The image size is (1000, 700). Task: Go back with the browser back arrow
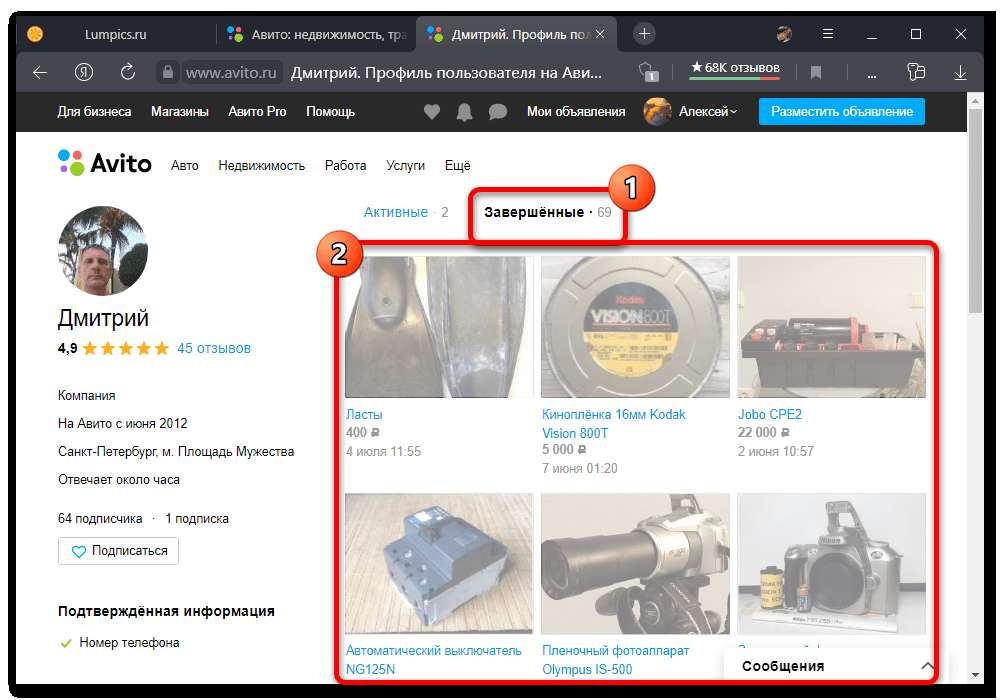tap(40, 73)
